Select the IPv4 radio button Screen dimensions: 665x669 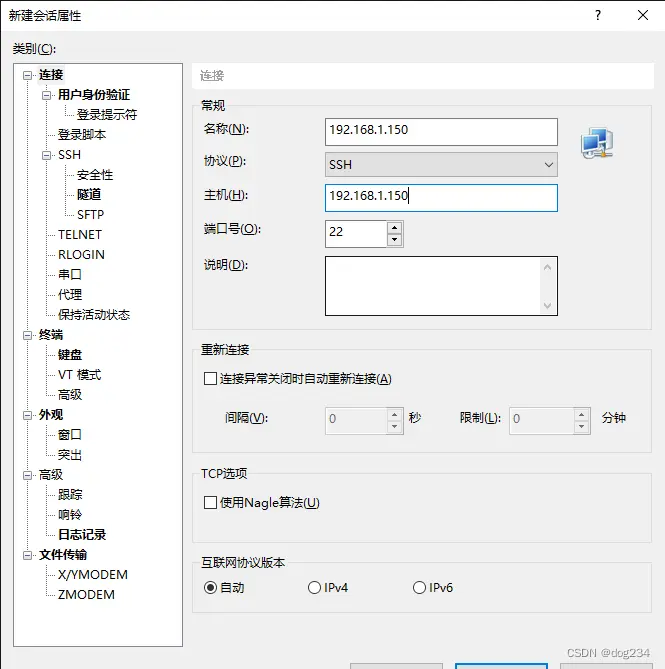(315, 588)
